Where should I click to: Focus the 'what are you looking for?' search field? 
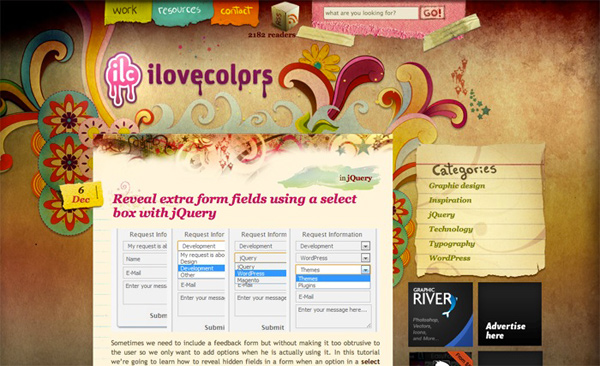pyautogui.click(x=371, y=13)
